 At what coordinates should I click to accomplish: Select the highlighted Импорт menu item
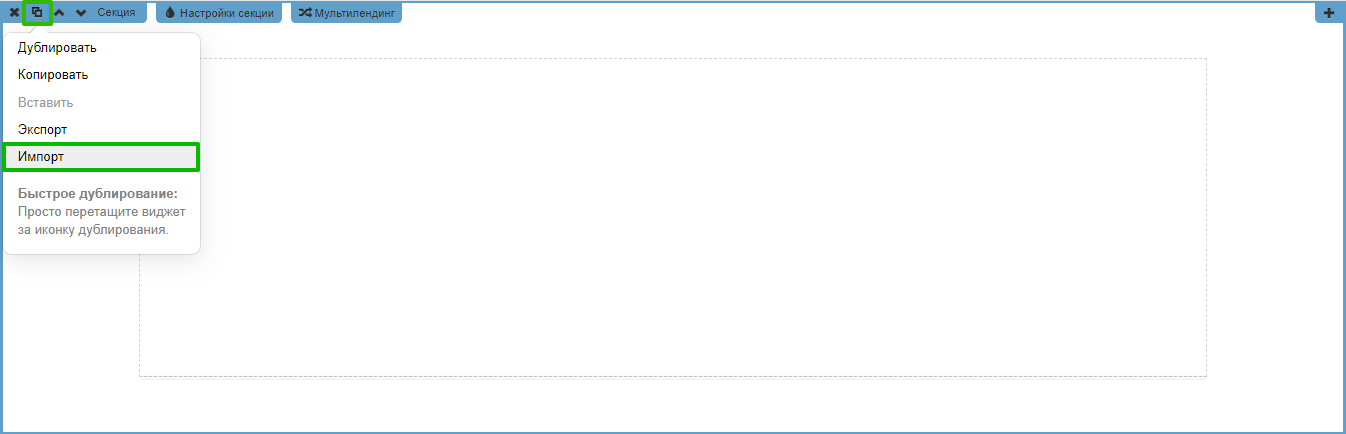(41, 157)
